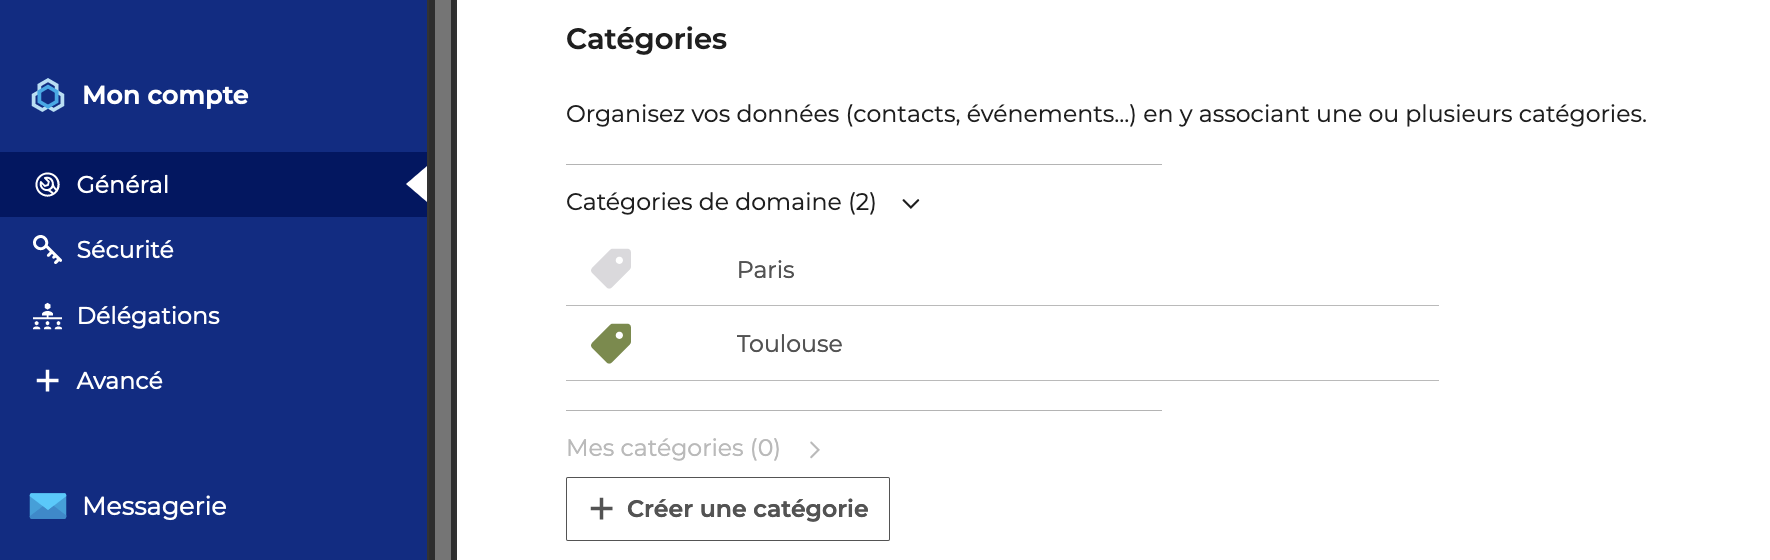Viewport: 1770px width, 560px height.
Task: Click Créer une catégorie button
Action: 728,509
